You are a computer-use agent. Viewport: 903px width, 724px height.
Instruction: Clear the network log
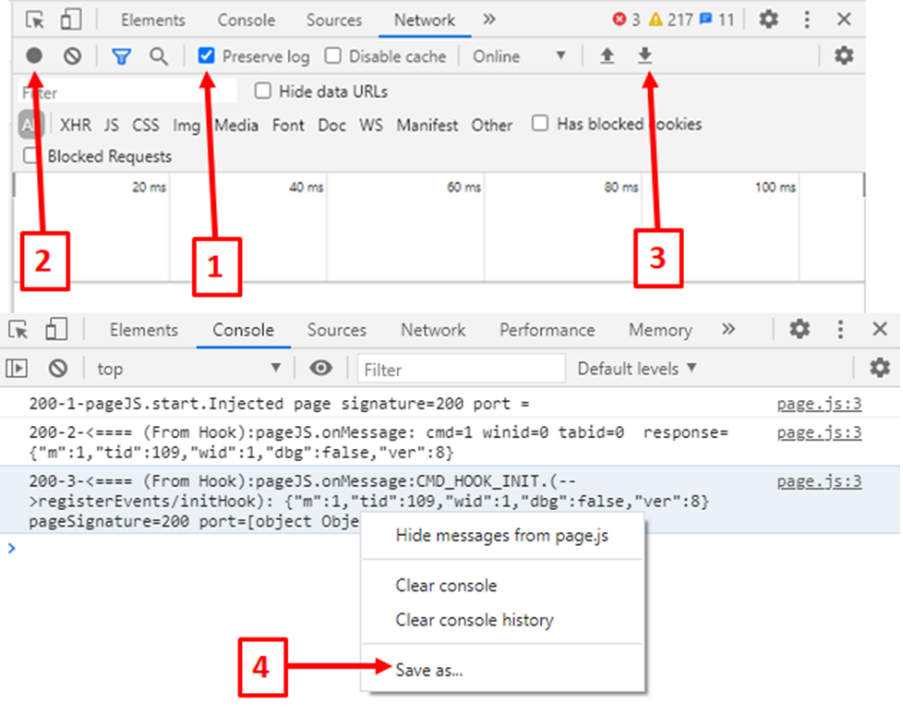point(72,56)
